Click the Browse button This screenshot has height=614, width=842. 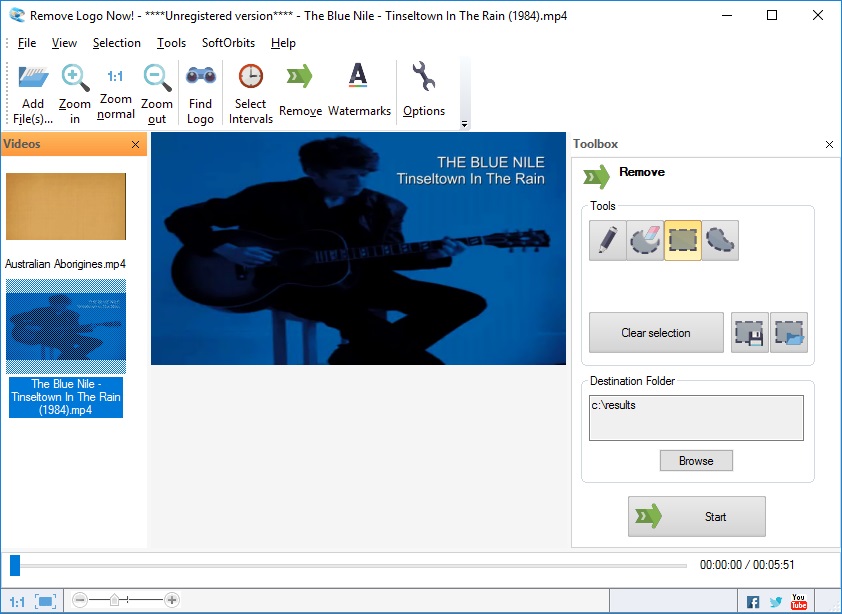point(696,460)
